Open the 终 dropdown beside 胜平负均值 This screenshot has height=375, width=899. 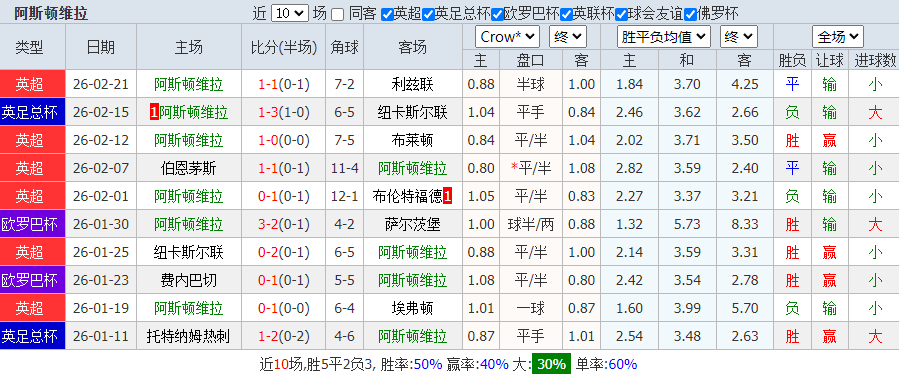coord(739,37)
